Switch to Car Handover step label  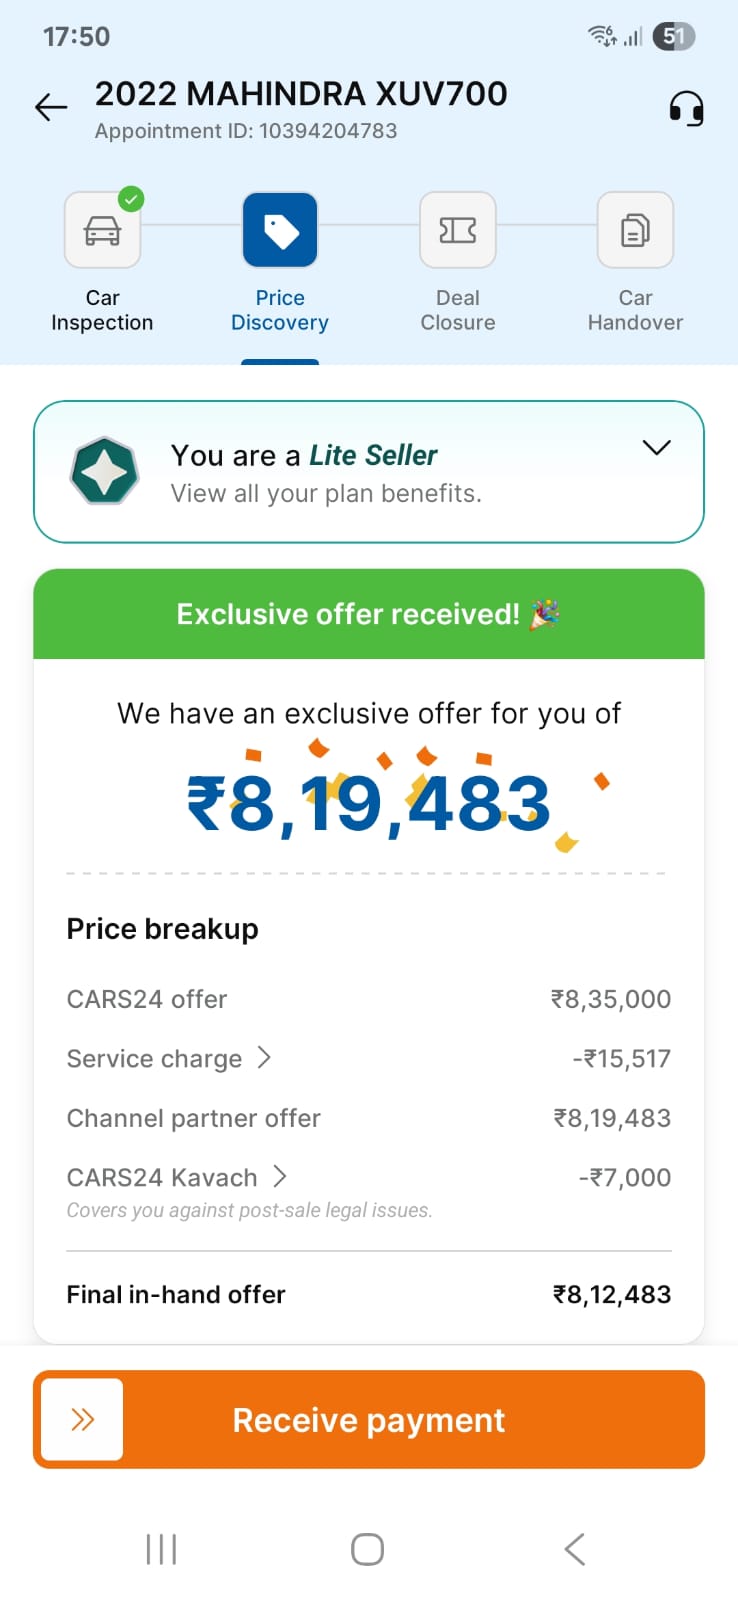click(635, 310)
